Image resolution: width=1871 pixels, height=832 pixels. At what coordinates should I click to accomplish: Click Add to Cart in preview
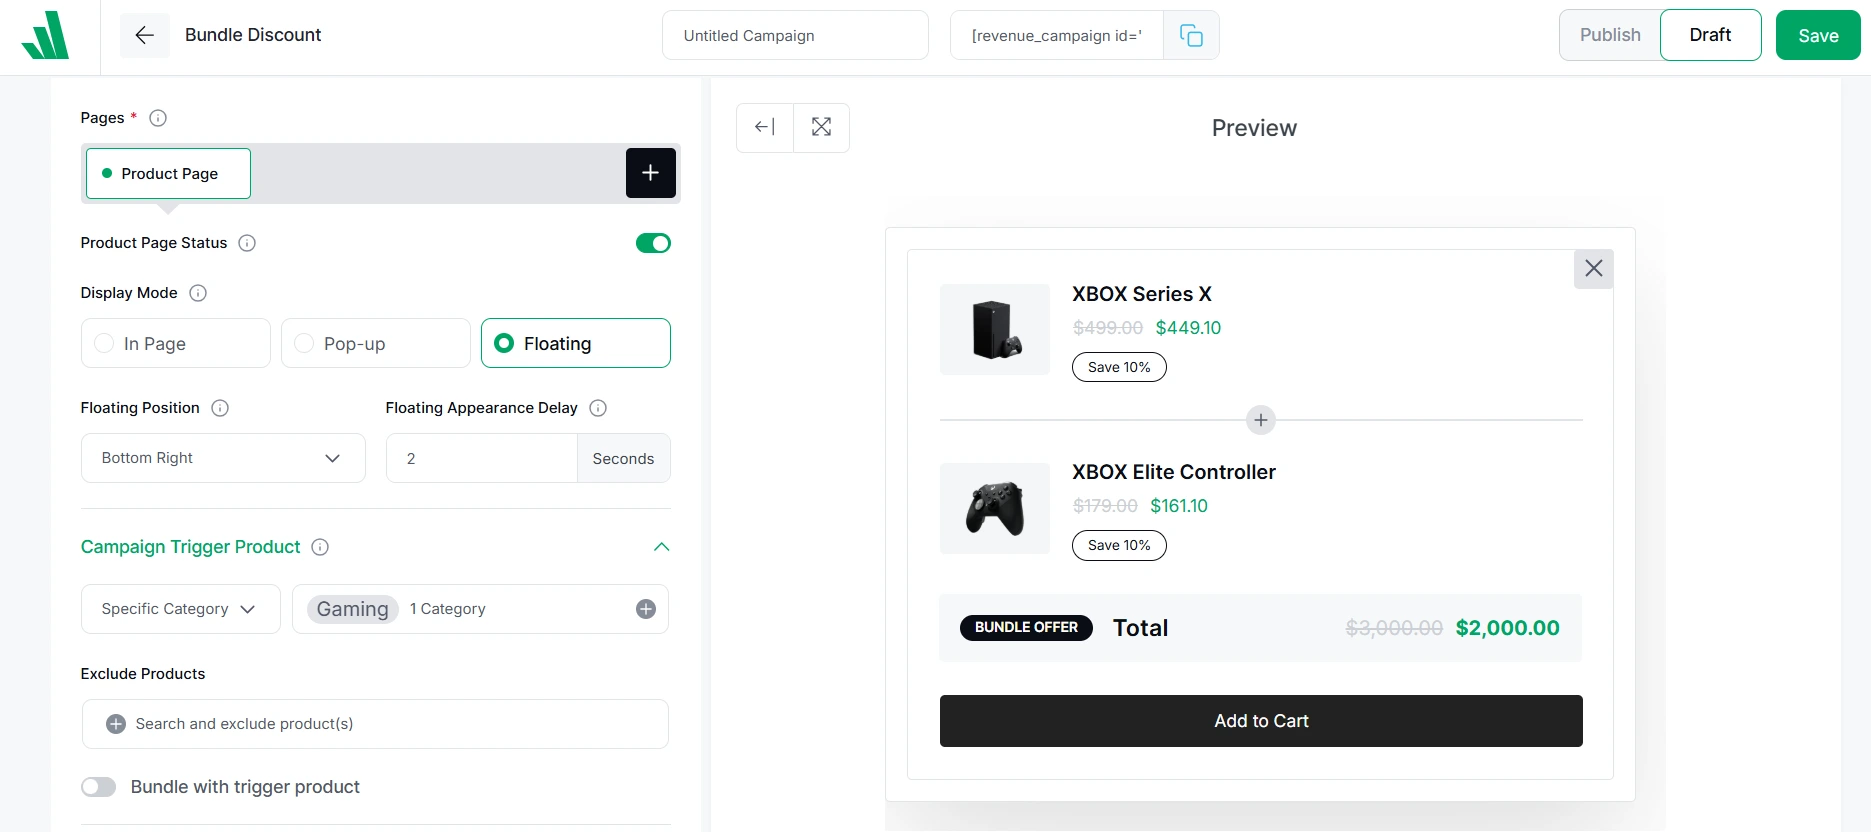1261,721
